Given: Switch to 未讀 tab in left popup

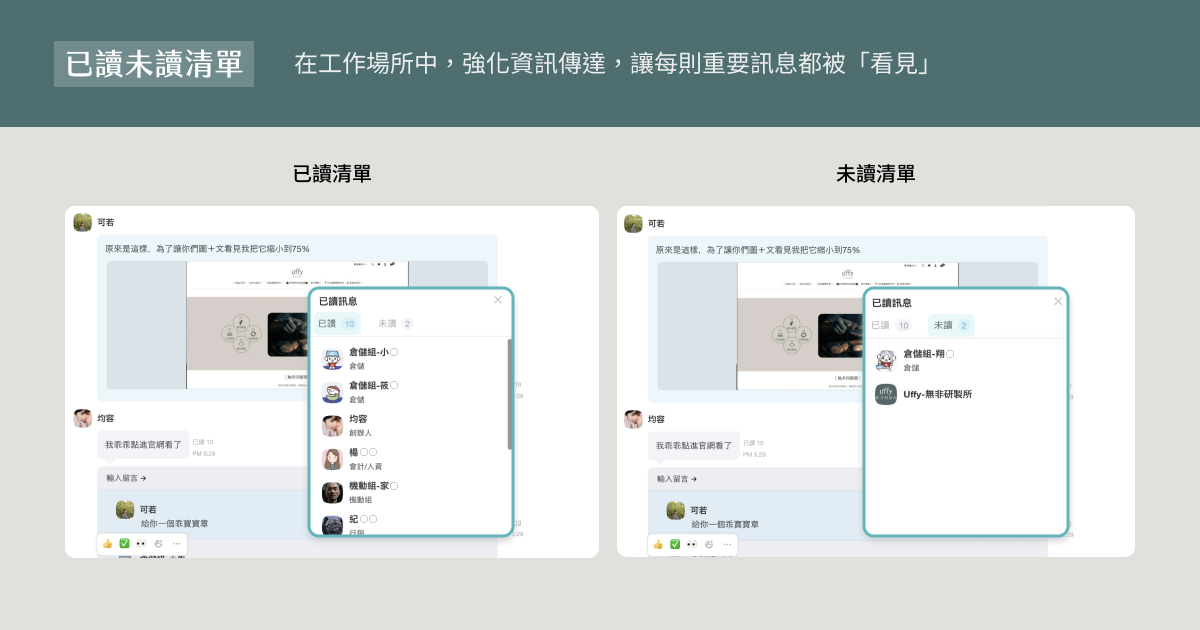Looking at the screenshot, I should [x=395, y=324].
